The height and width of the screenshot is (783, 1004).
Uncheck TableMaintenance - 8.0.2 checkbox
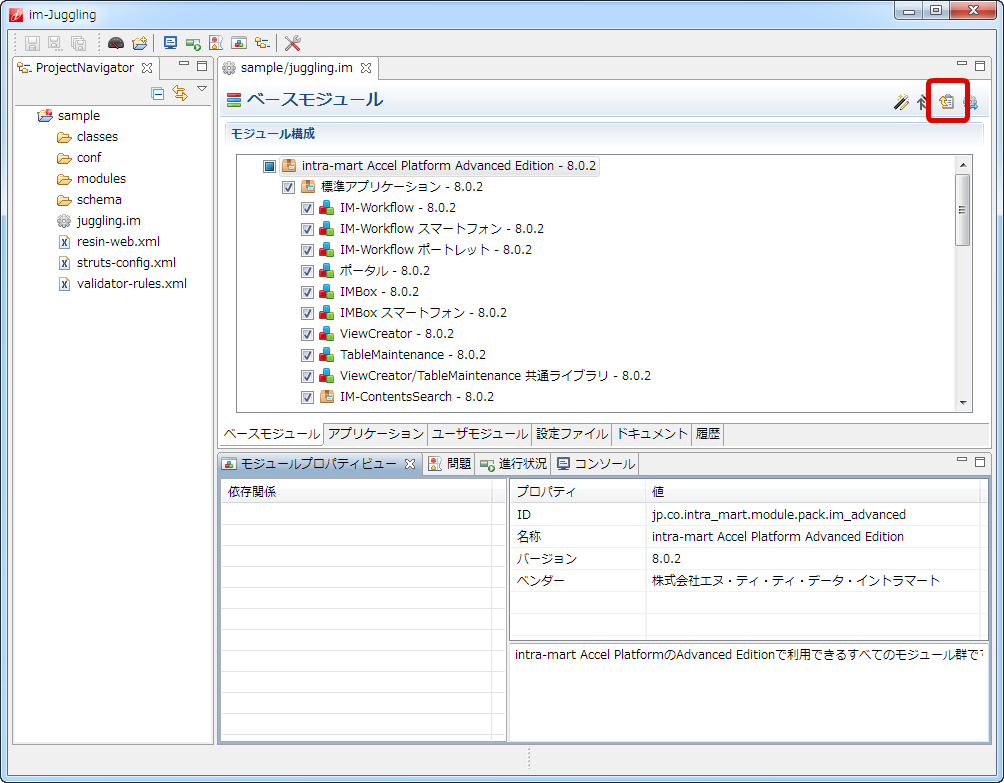click(307, 355)
